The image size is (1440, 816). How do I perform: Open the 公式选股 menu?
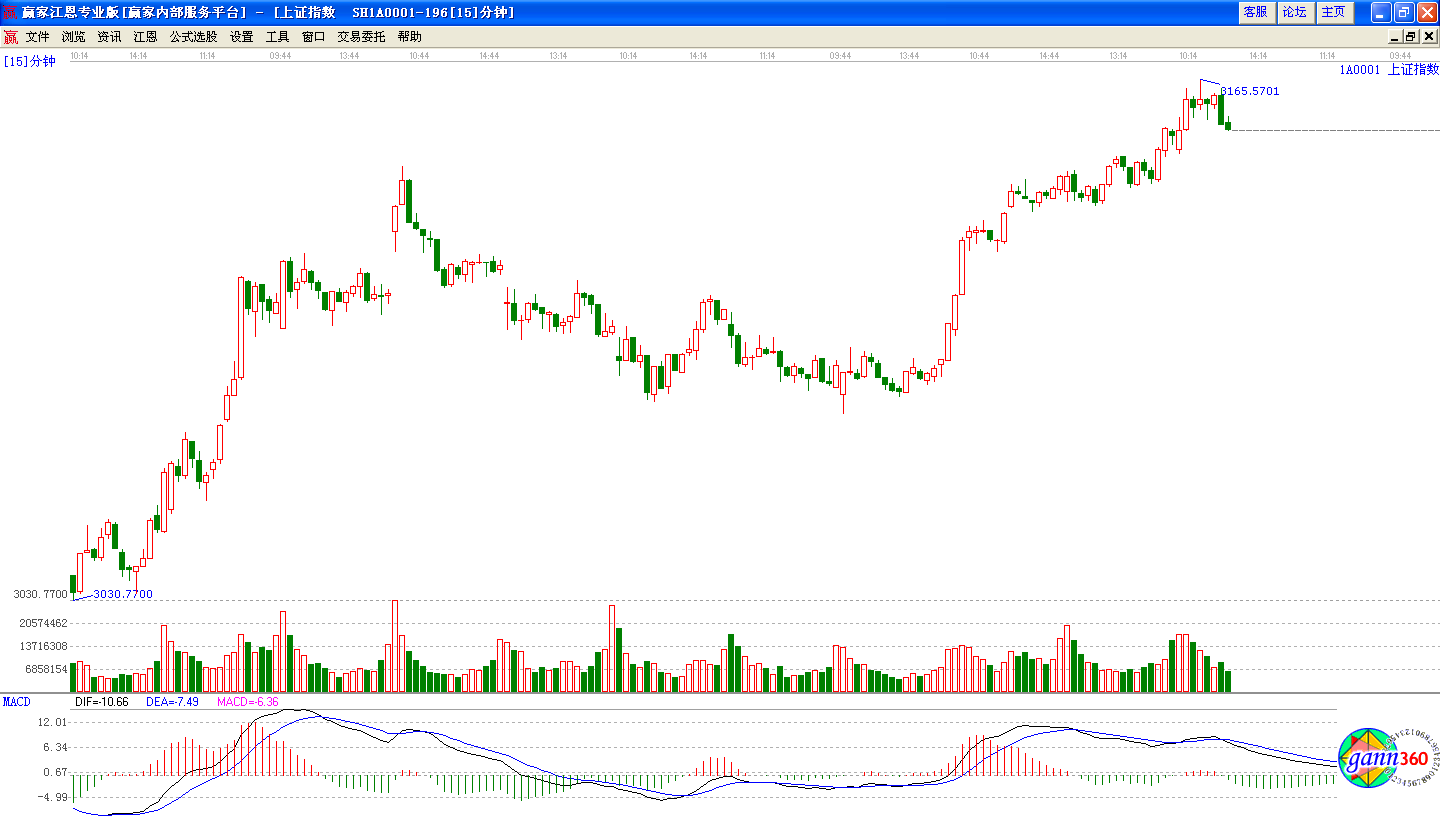193,37
